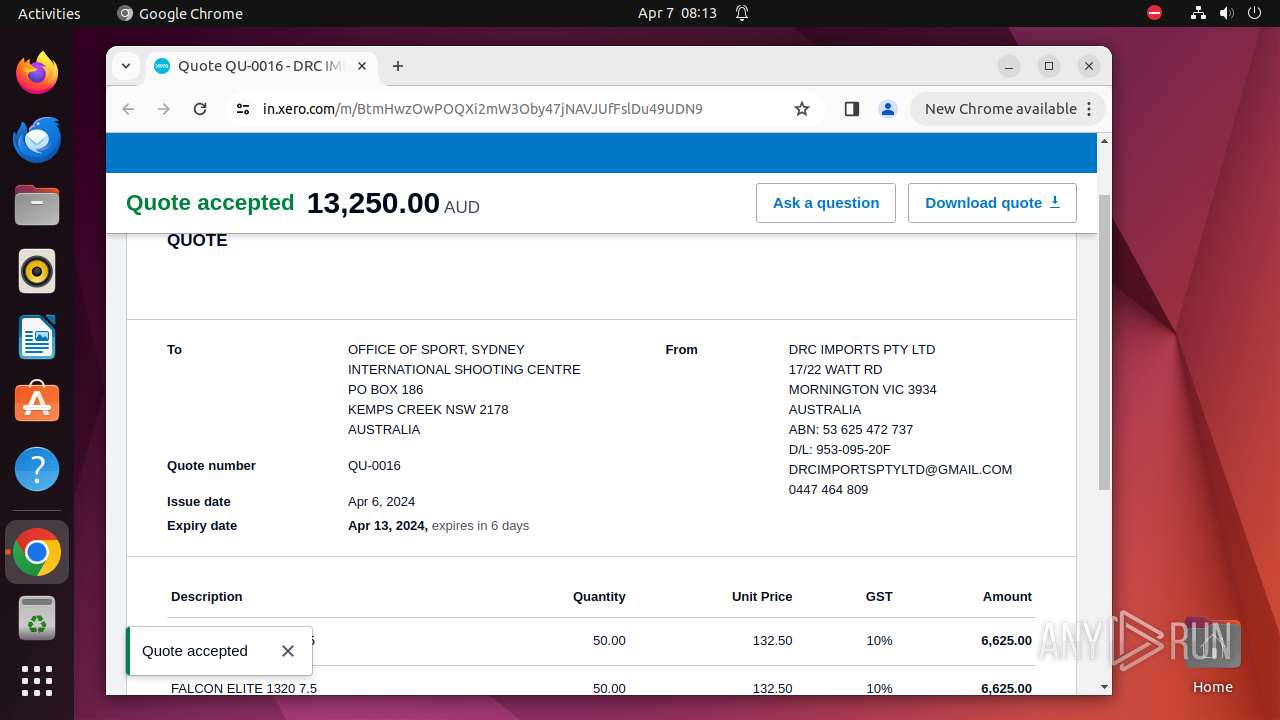Click the Unit Price column header
Viewport: 1280px width, 720px height.
762,597
